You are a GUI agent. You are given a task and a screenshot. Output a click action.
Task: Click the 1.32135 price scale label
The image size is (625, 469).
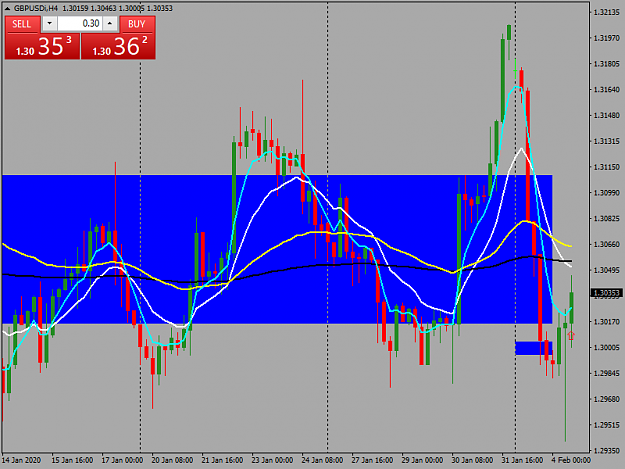point(607,12)
